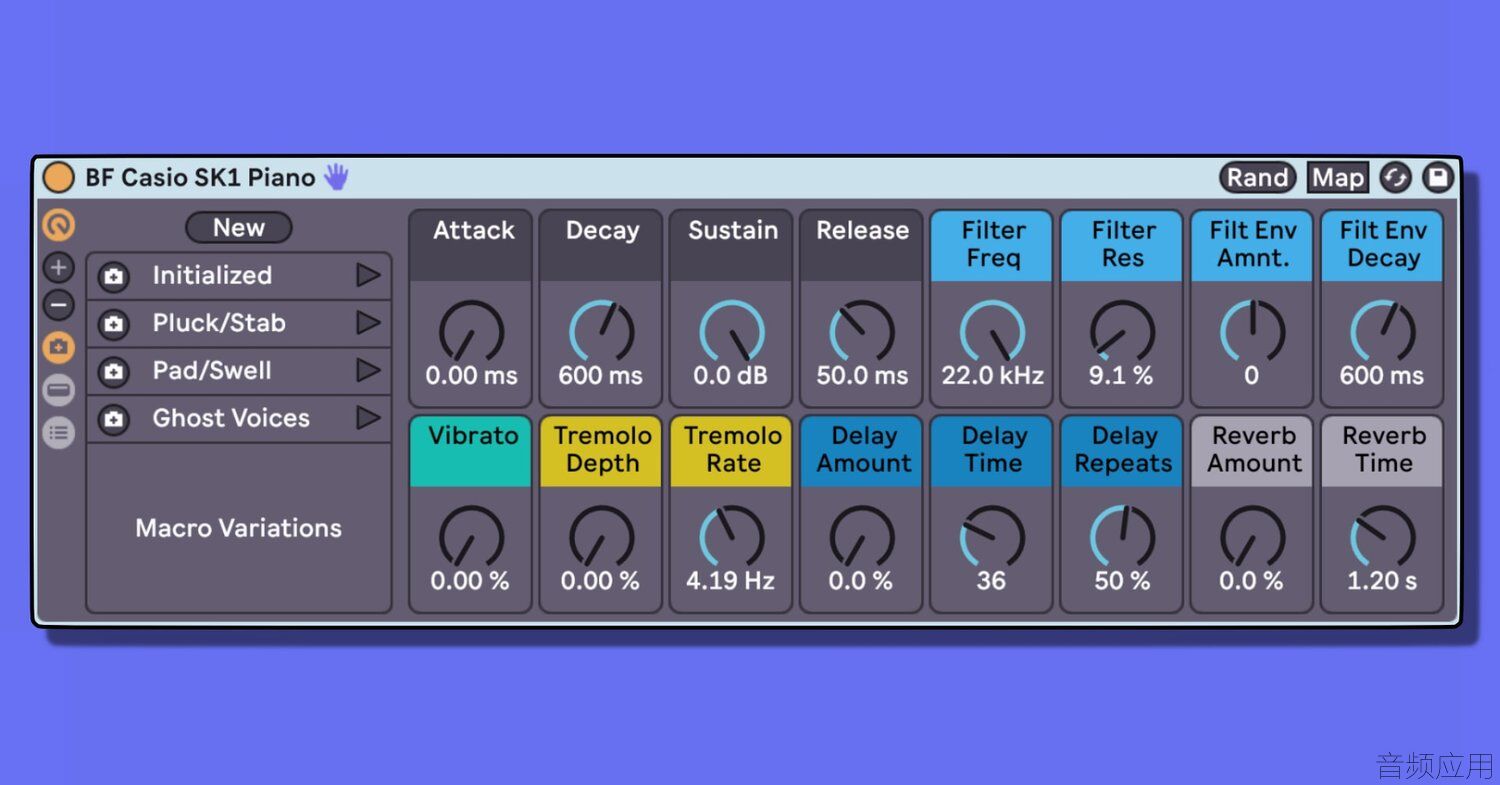
Task: Click New to create a macro variation
Action: coord(239,228)
